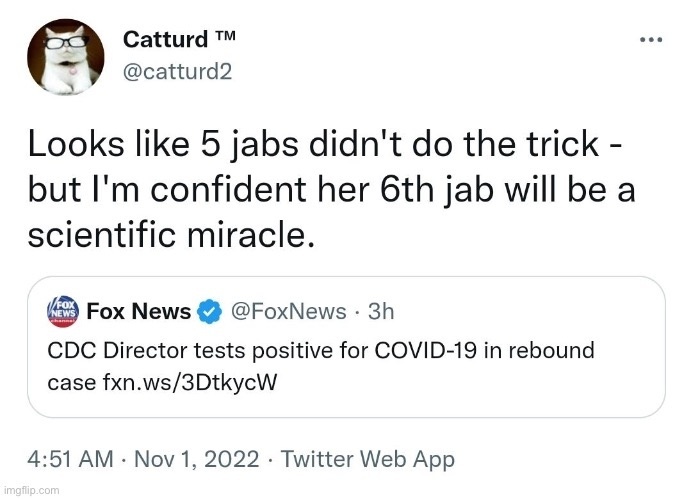Screen dimensions: 691x499
Task: Open the @FoxNews handle in quote
Action: point(289,312)
